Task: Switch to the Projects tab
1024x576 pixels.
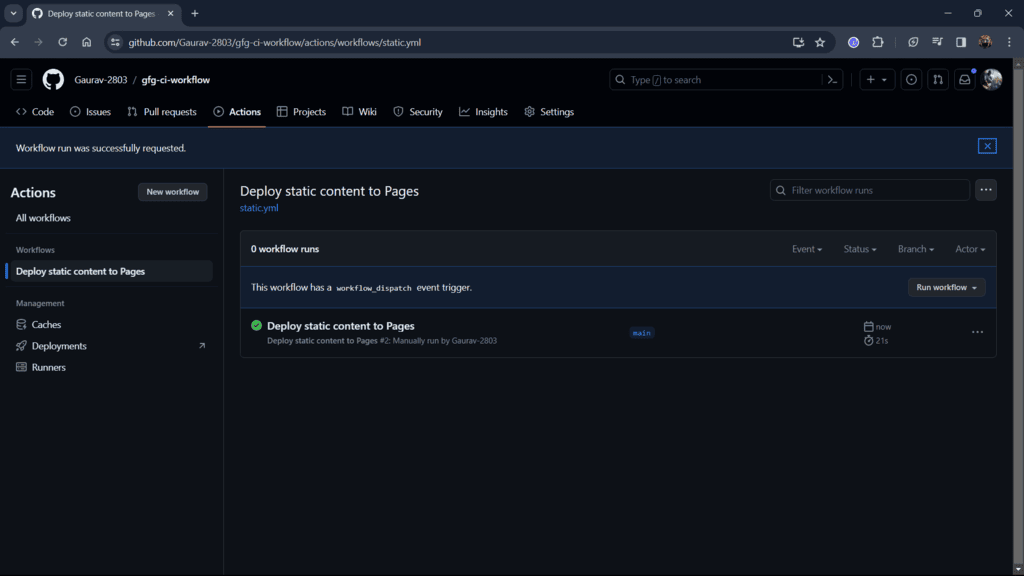Action: pos(301,112)
